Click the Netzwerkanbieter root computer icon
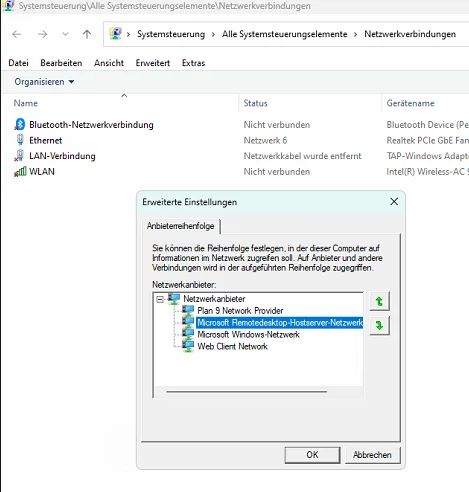 174,299
